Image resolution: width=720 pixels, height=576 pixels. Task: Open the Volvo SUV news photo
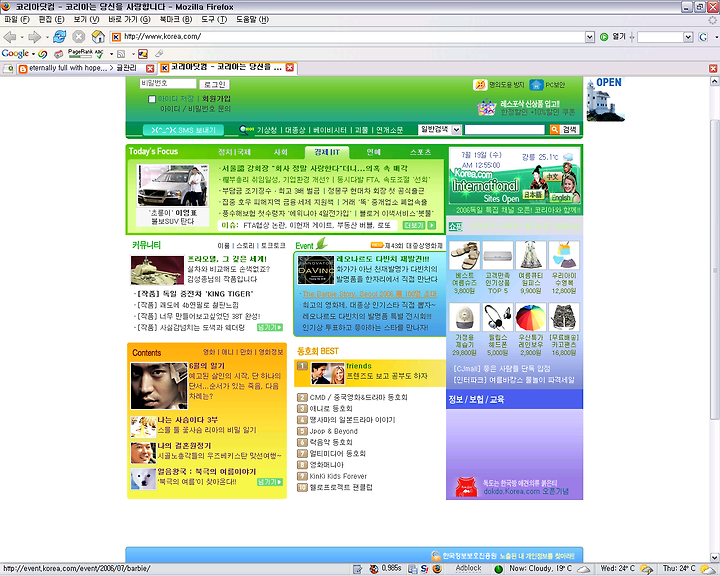[173, 186]
